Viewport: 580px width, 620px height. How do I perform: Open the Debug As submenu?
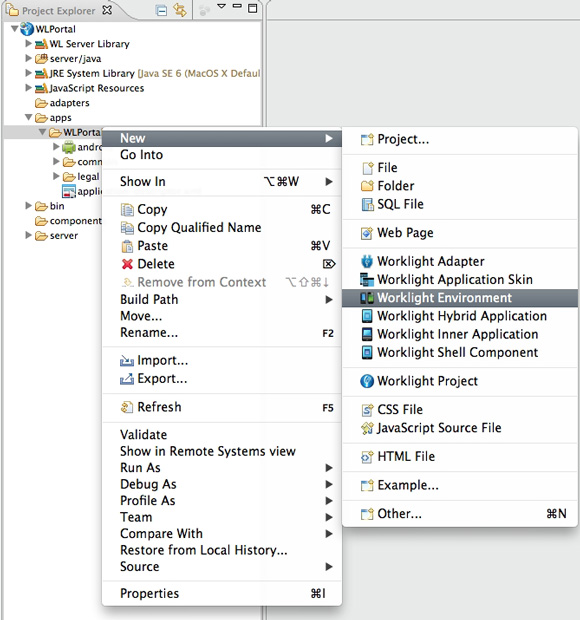point(222,484)
